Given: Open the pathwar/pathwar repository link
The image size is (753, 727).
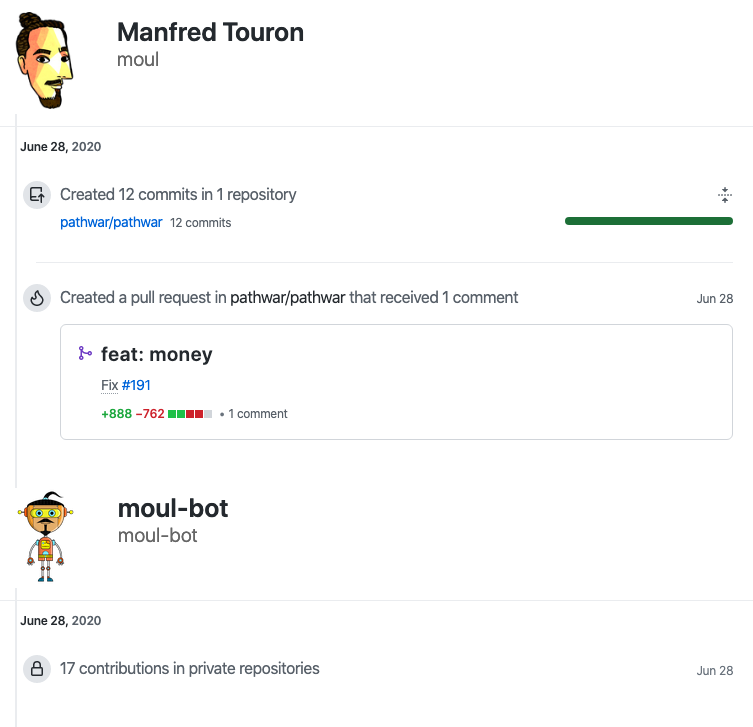Looking at the screenshot, I should (x=111, y=222).
